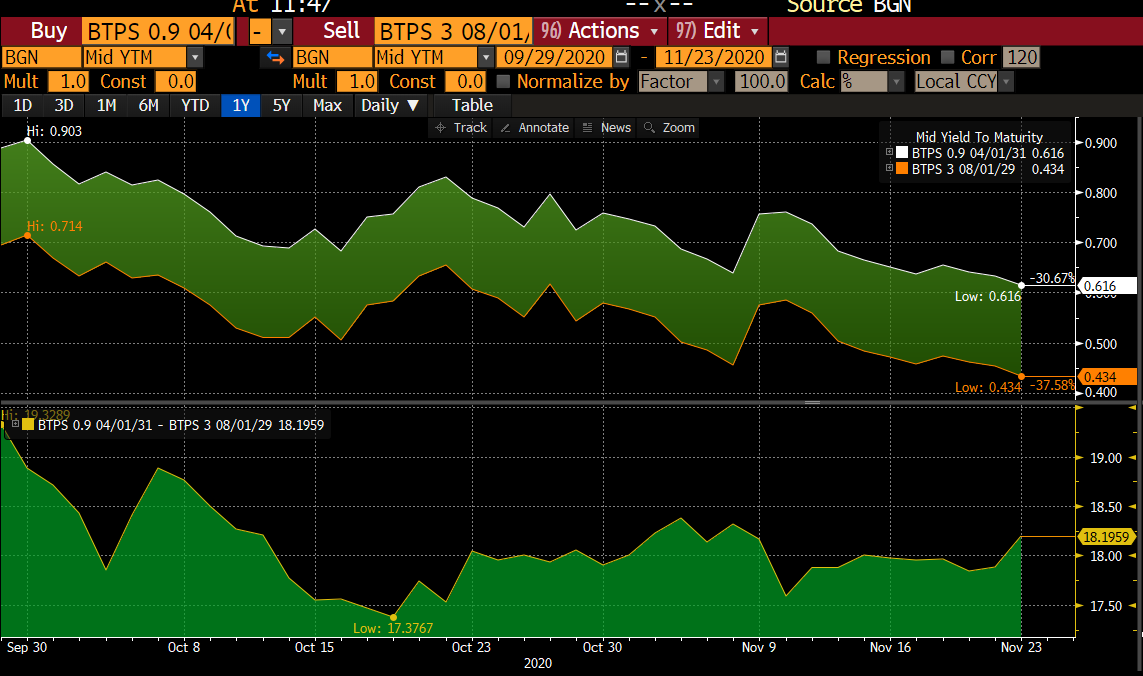Open the start date calendar icon
The image size is (1143, 676).
[621, 57]
